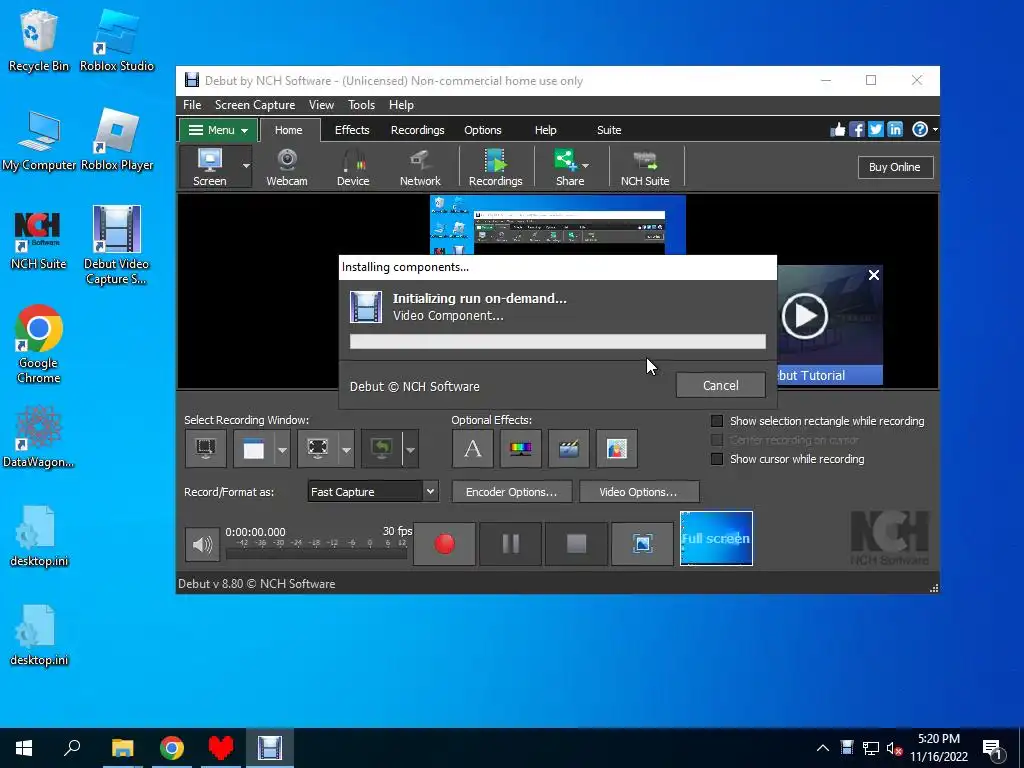Open the View menu
This screenshot has width=1024, height=768.
321,104
